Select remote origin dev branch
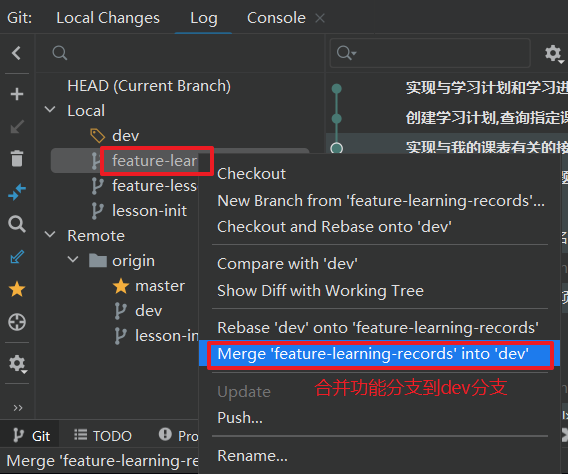The height and width of the screenshot is (474, 568). 149,311
